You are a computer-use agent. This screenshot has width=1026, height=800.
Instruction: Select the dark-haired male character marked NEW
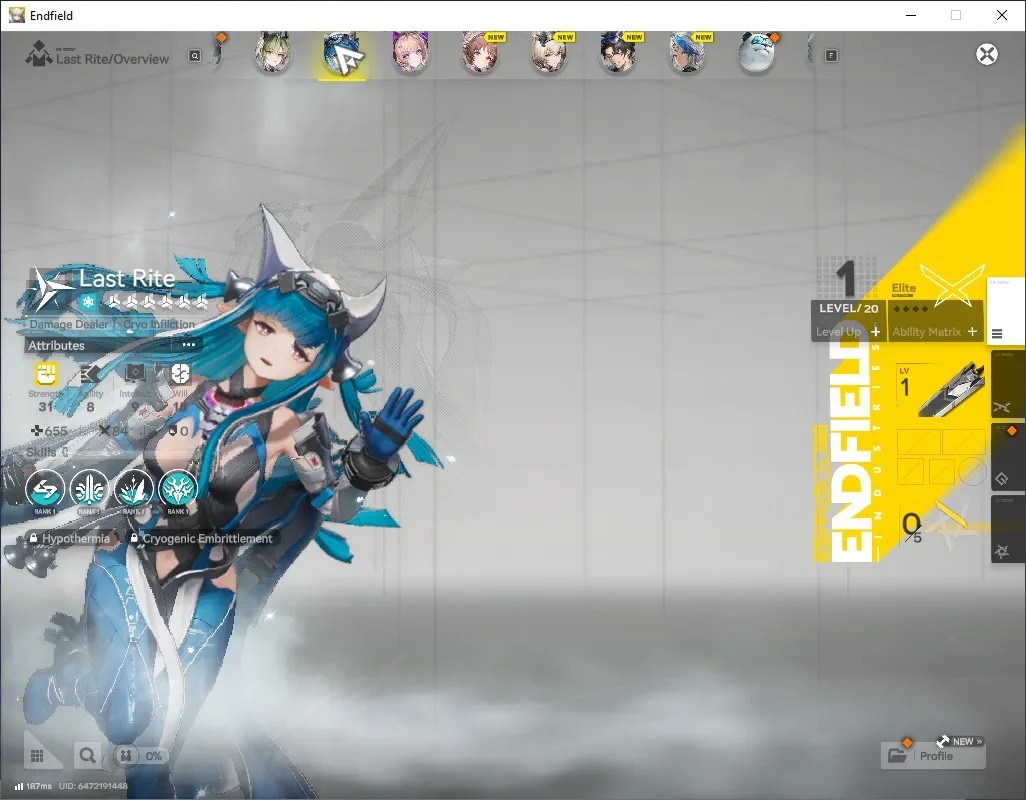619,54
